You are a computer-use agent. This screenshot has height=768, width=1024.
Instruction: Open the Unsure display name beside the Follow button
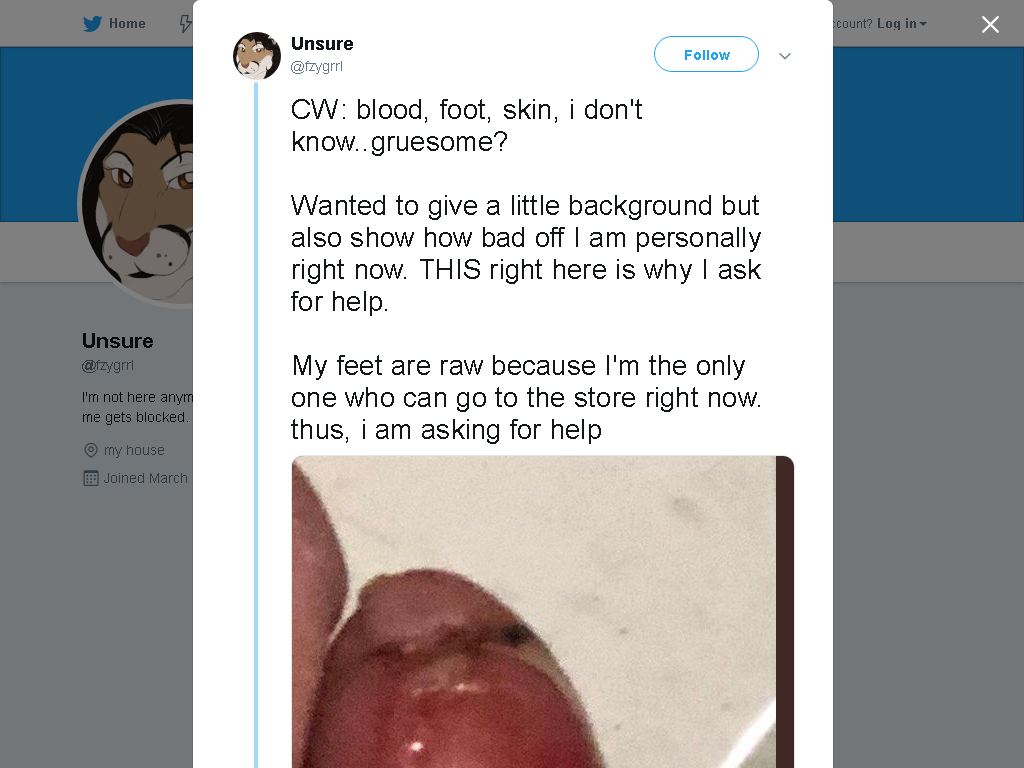coord(322,44)
